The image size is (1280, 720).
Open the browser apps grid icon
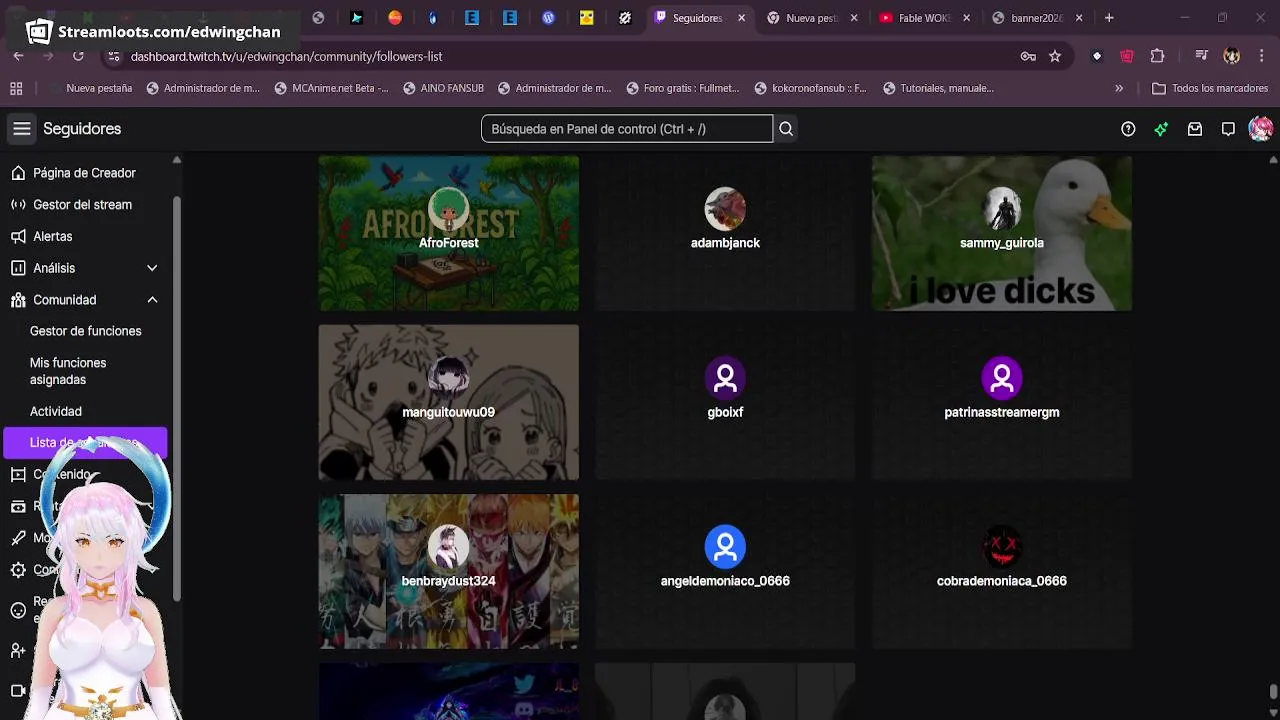[x=16, y=88]
